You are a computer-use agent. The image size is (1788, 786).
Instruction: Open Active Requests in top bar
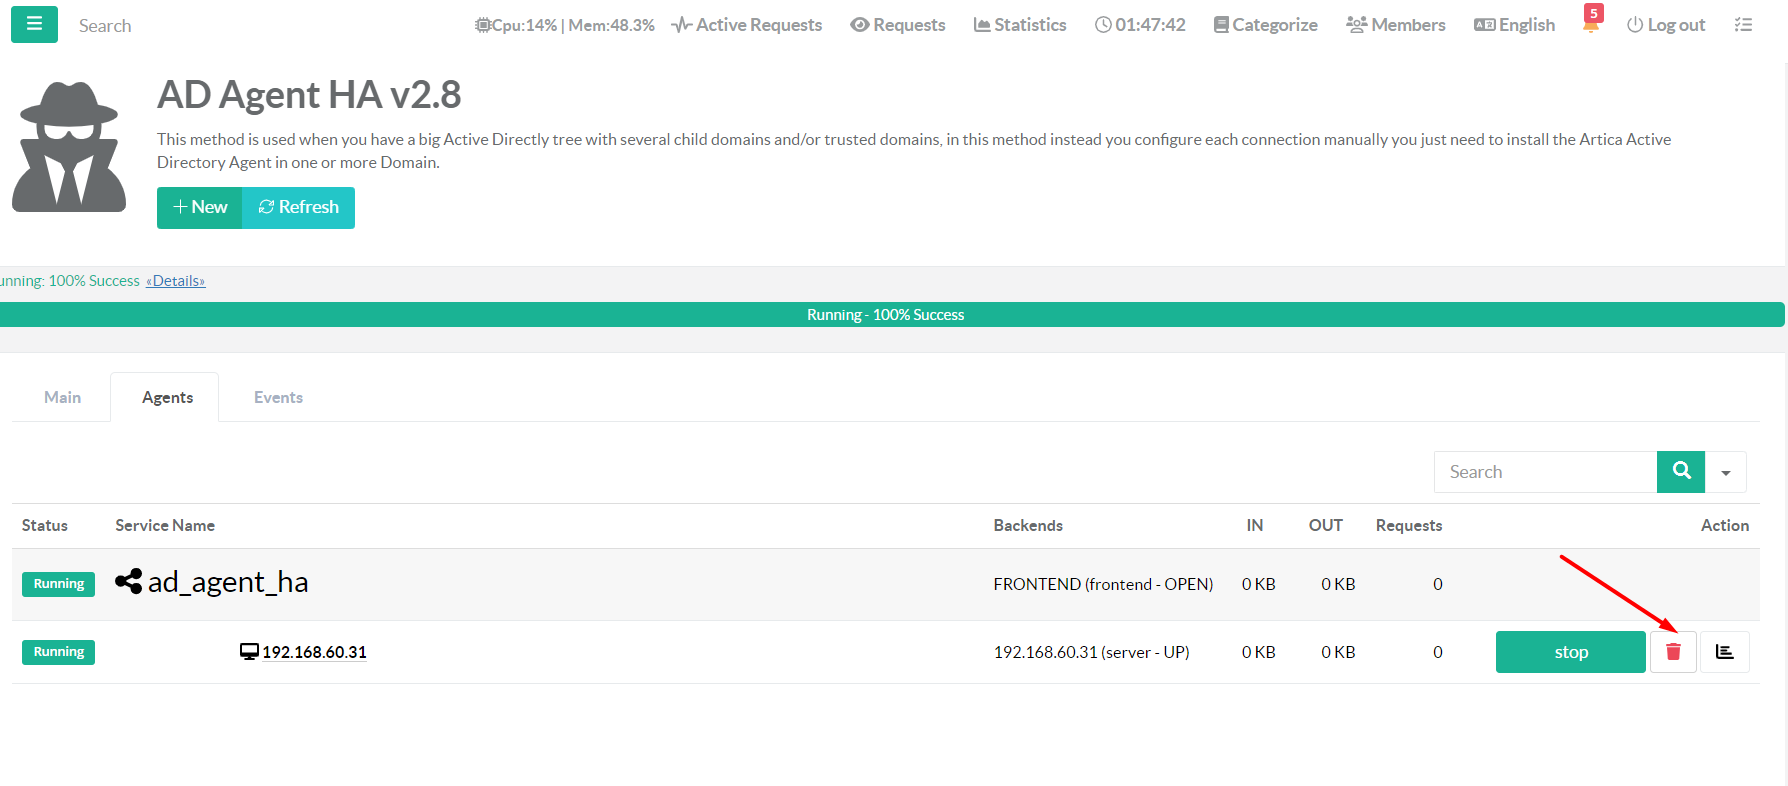pyautogui.click(x=747, y=25)
